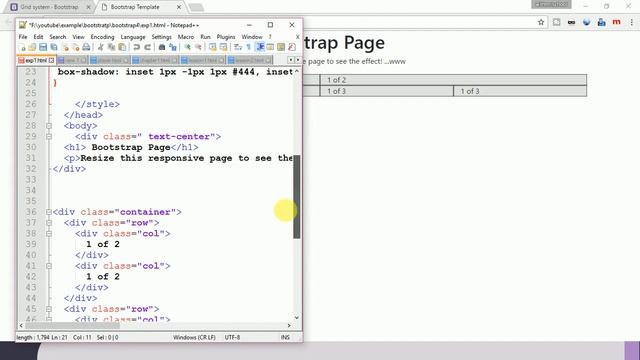Open the ? help menu
The height and width of the screenshot is (360, 640).
(270, 37)
